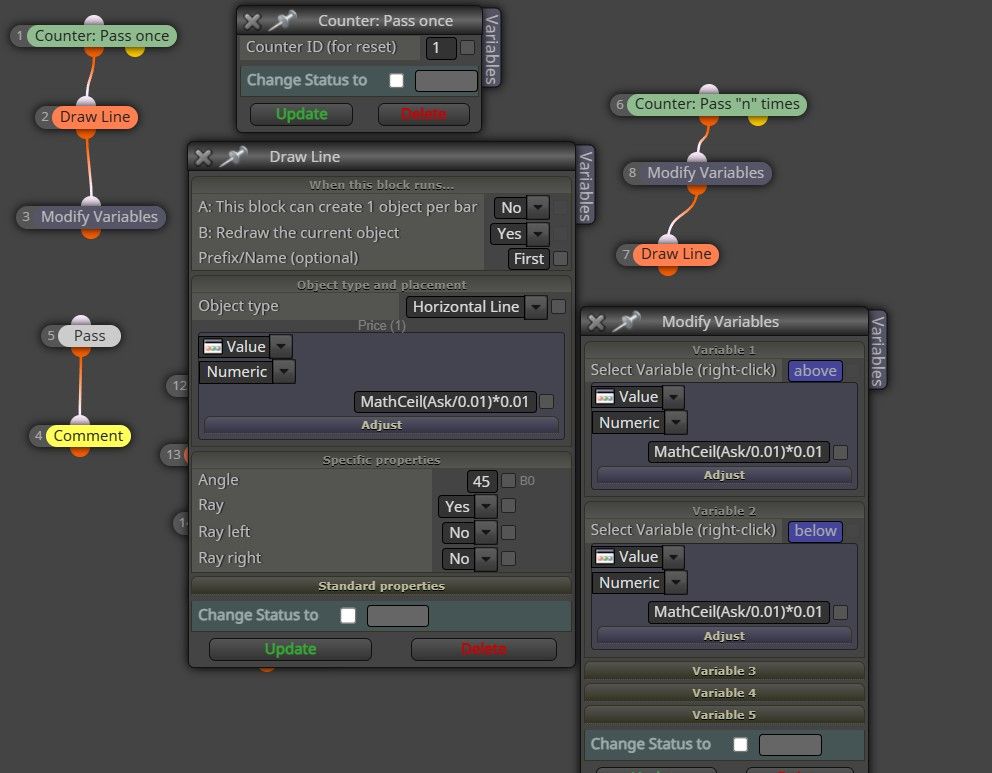
Task: Expand Standard properties in Draw Line panel
Action: 381,586
